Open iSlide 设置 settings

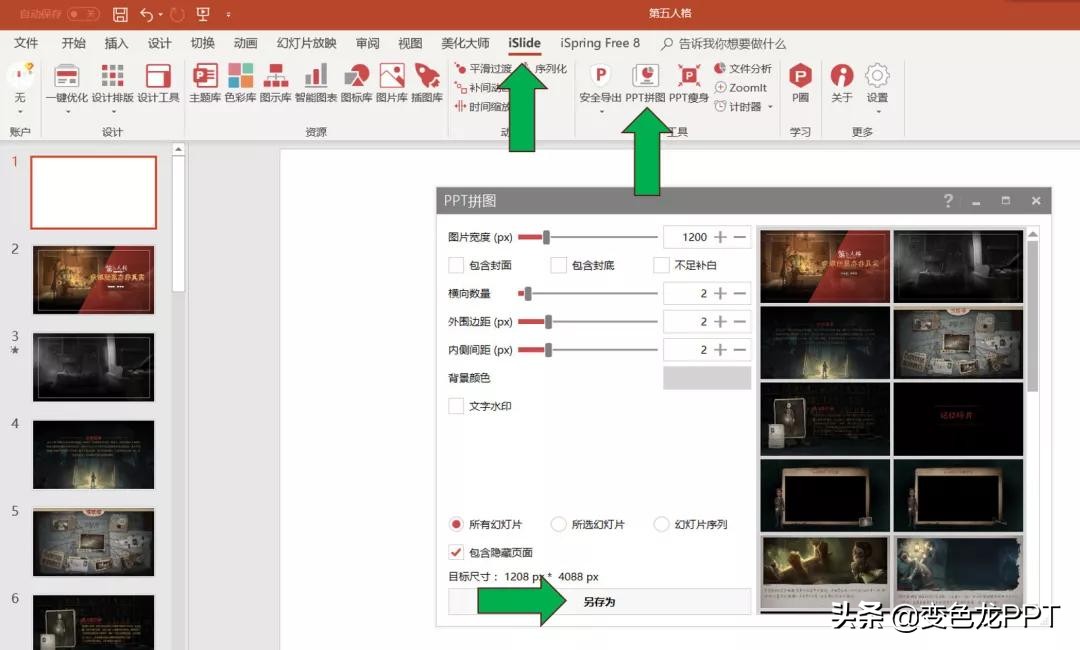(x=878, y=83)
